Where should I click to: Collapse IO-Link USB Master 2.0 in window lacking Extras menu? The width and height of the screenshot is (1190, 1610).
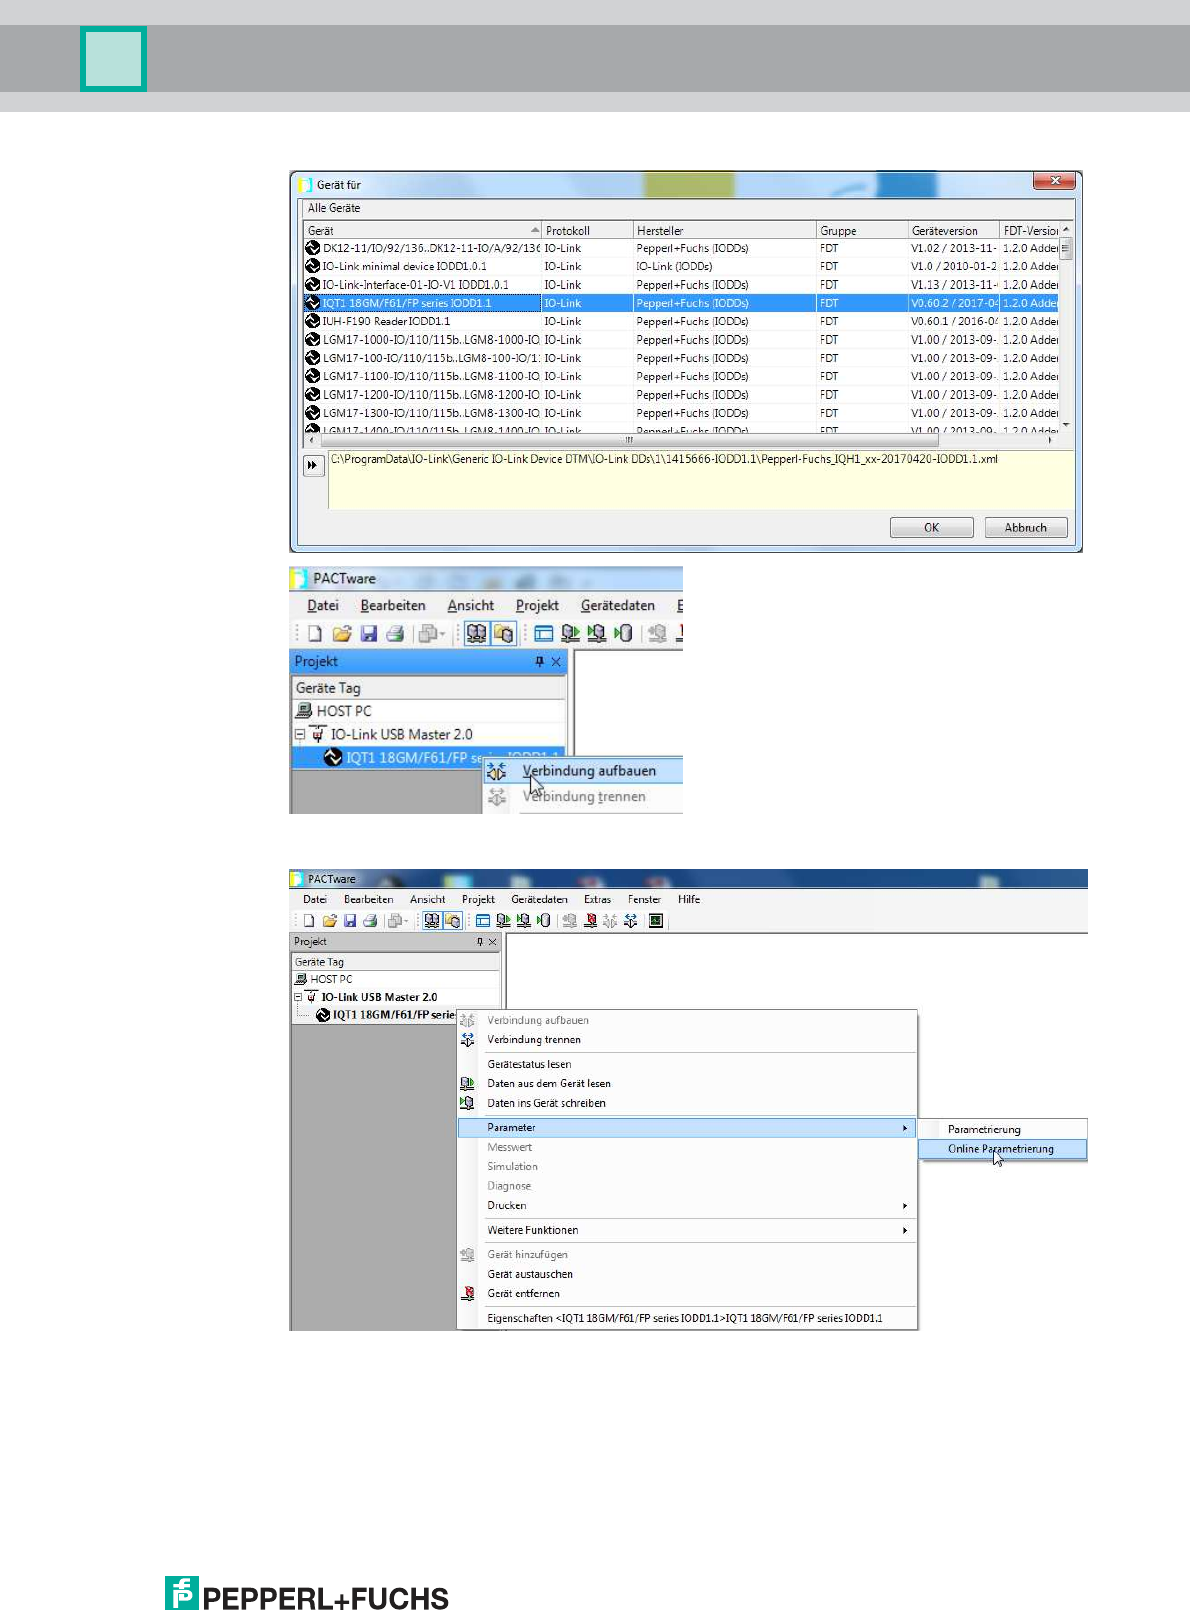(x=299, y=734)
